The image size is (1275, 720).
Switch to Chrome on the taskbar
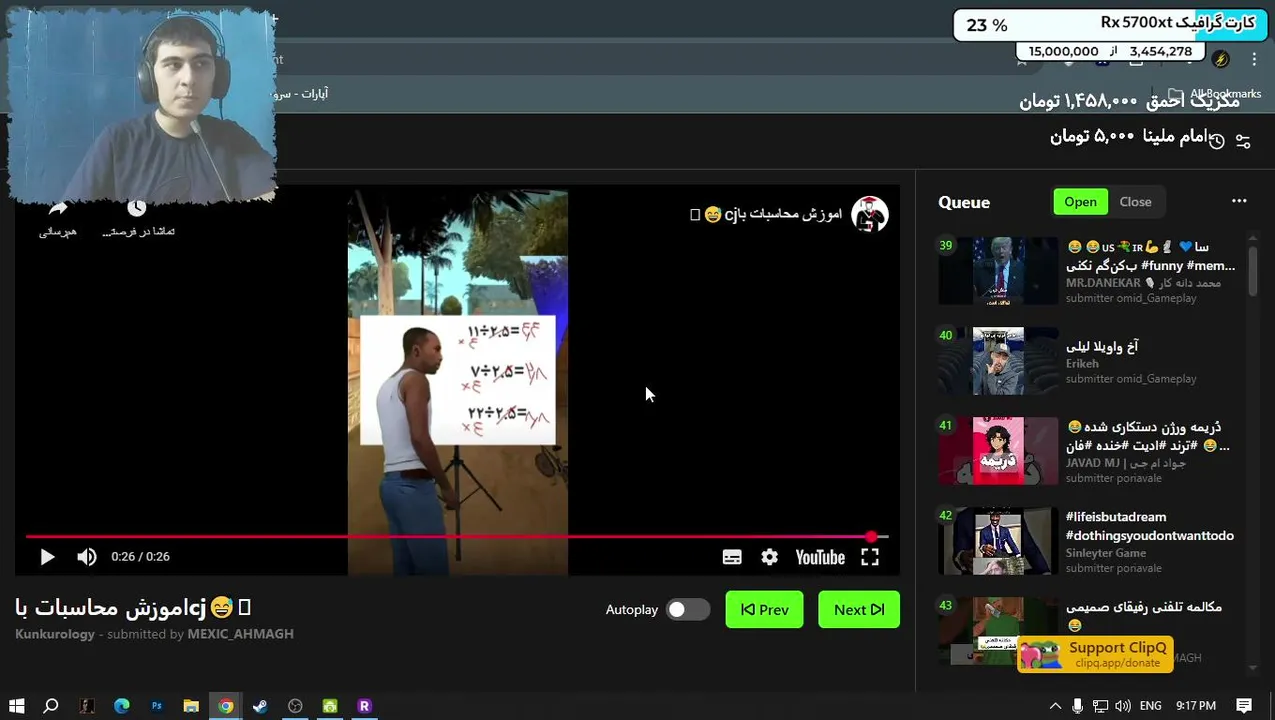coord(226,706)
